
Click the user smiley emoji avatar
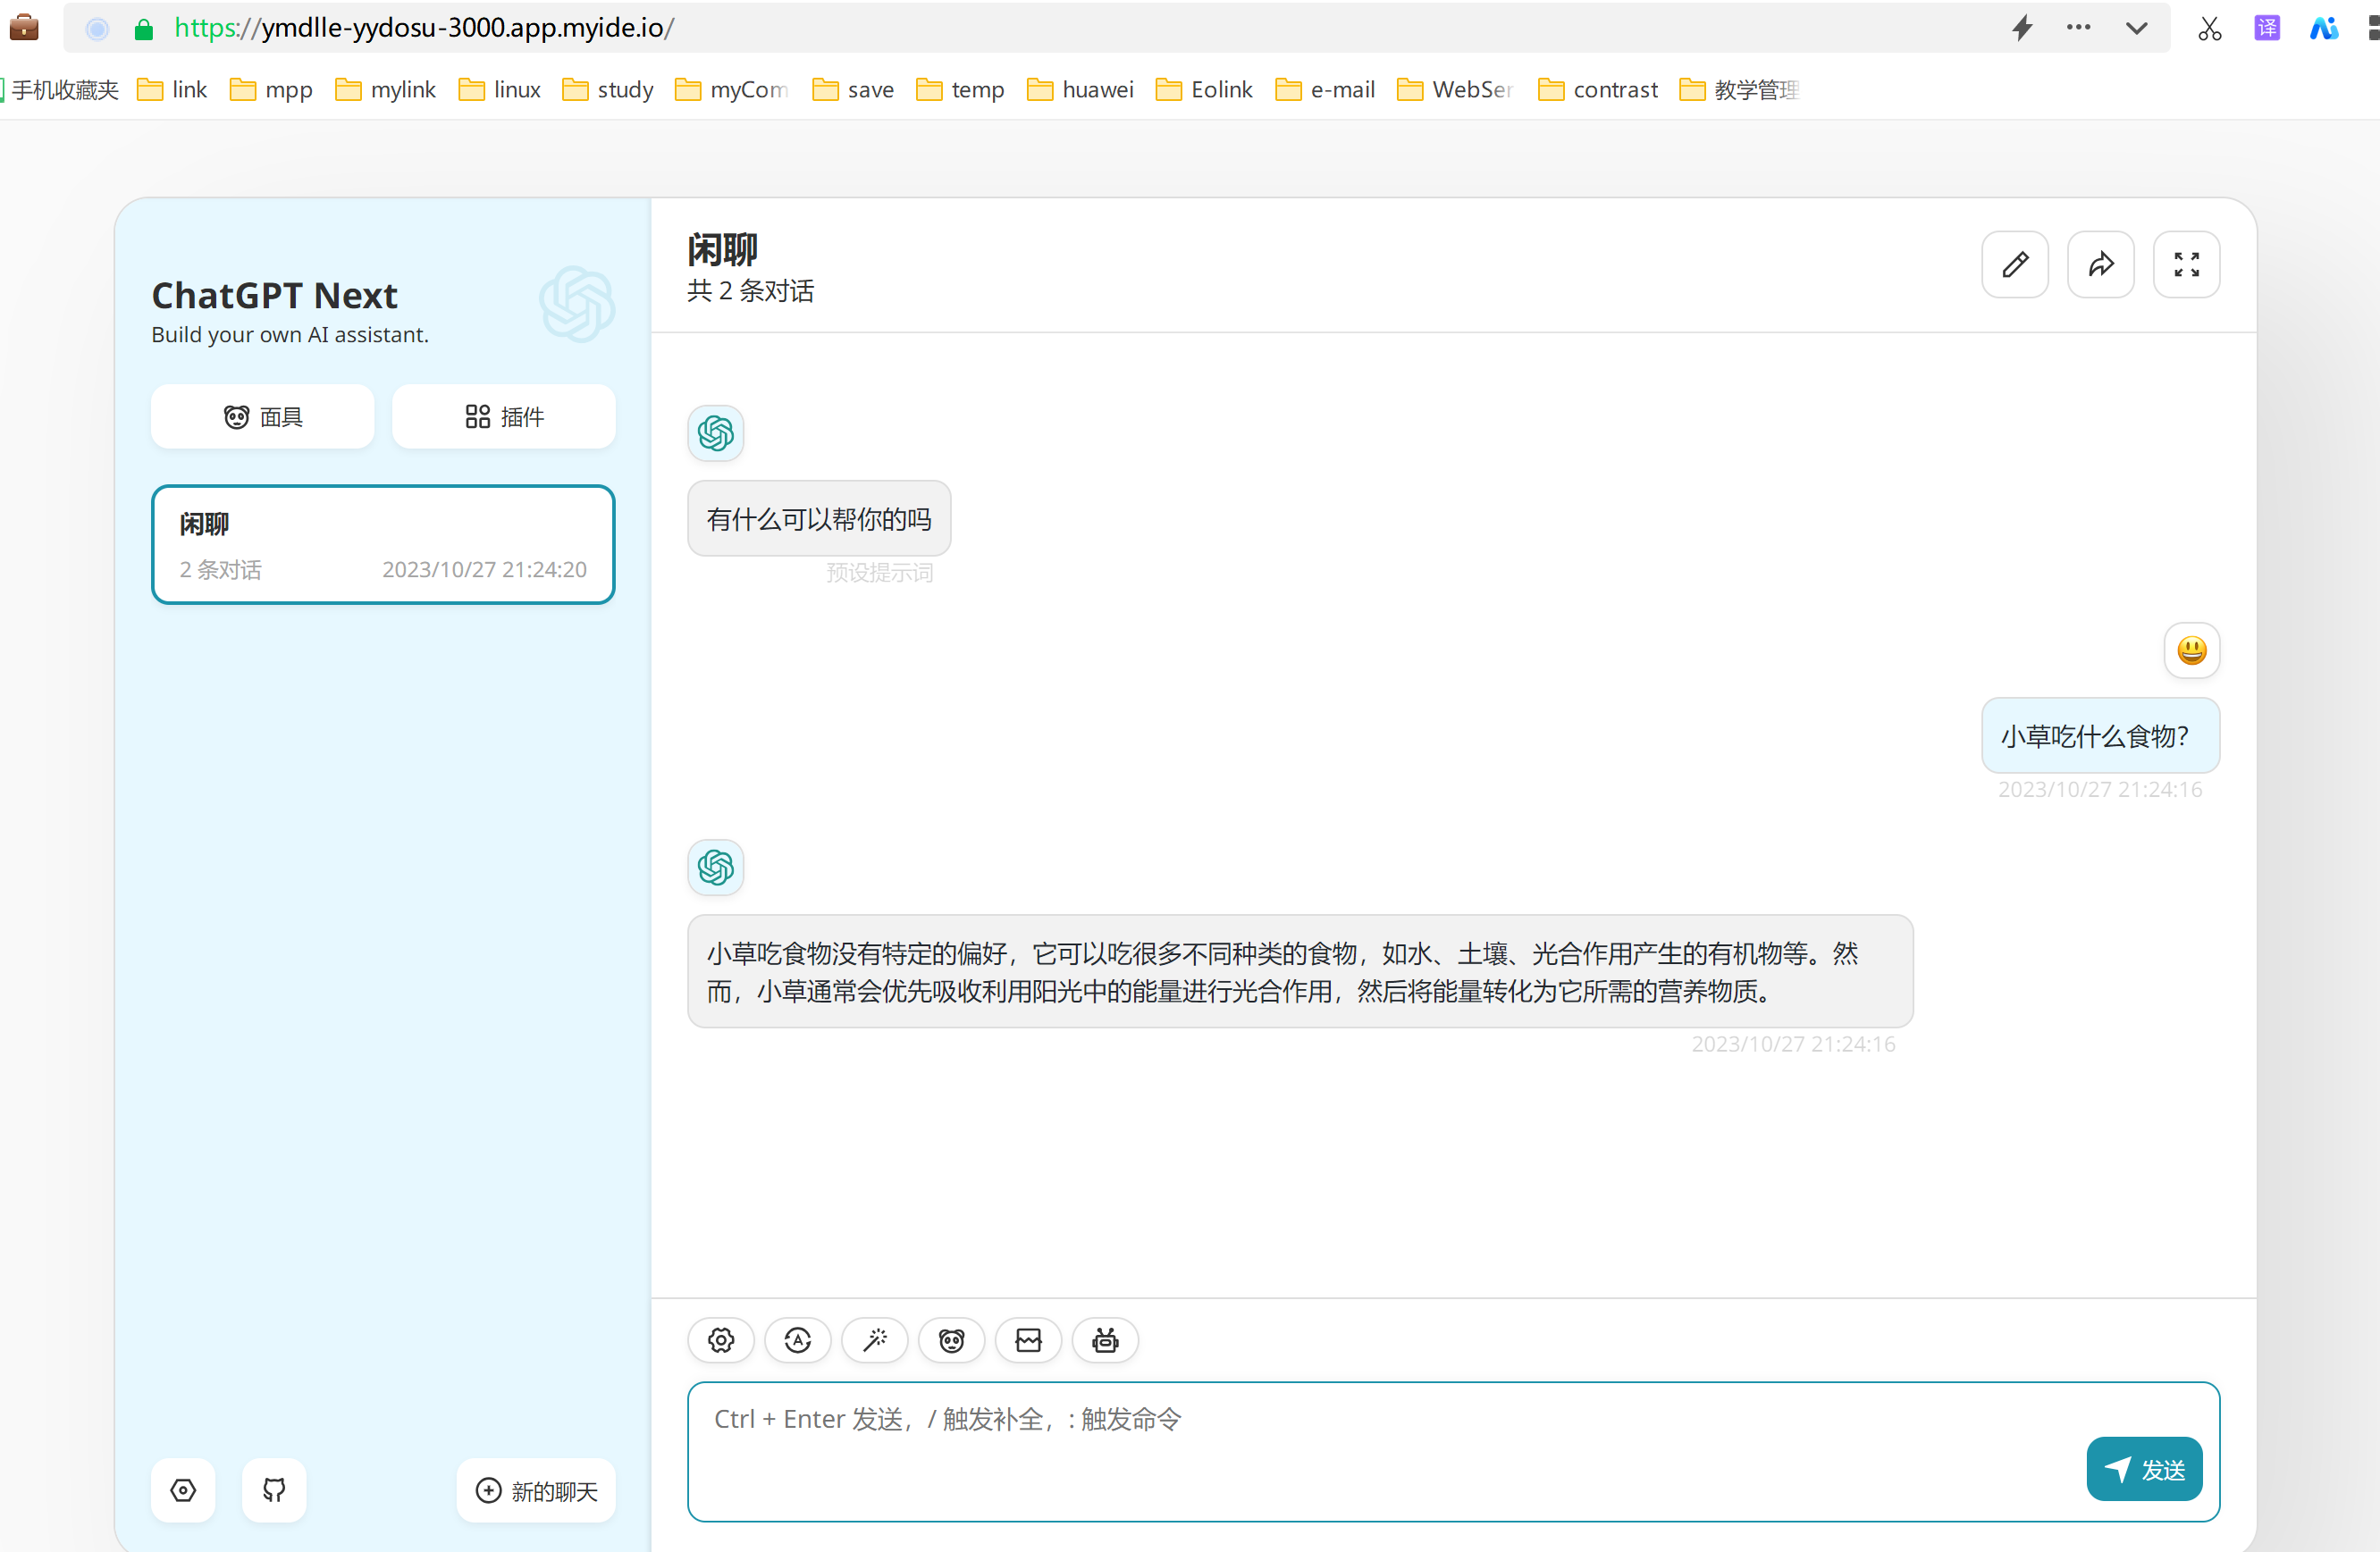[2192, 651]
